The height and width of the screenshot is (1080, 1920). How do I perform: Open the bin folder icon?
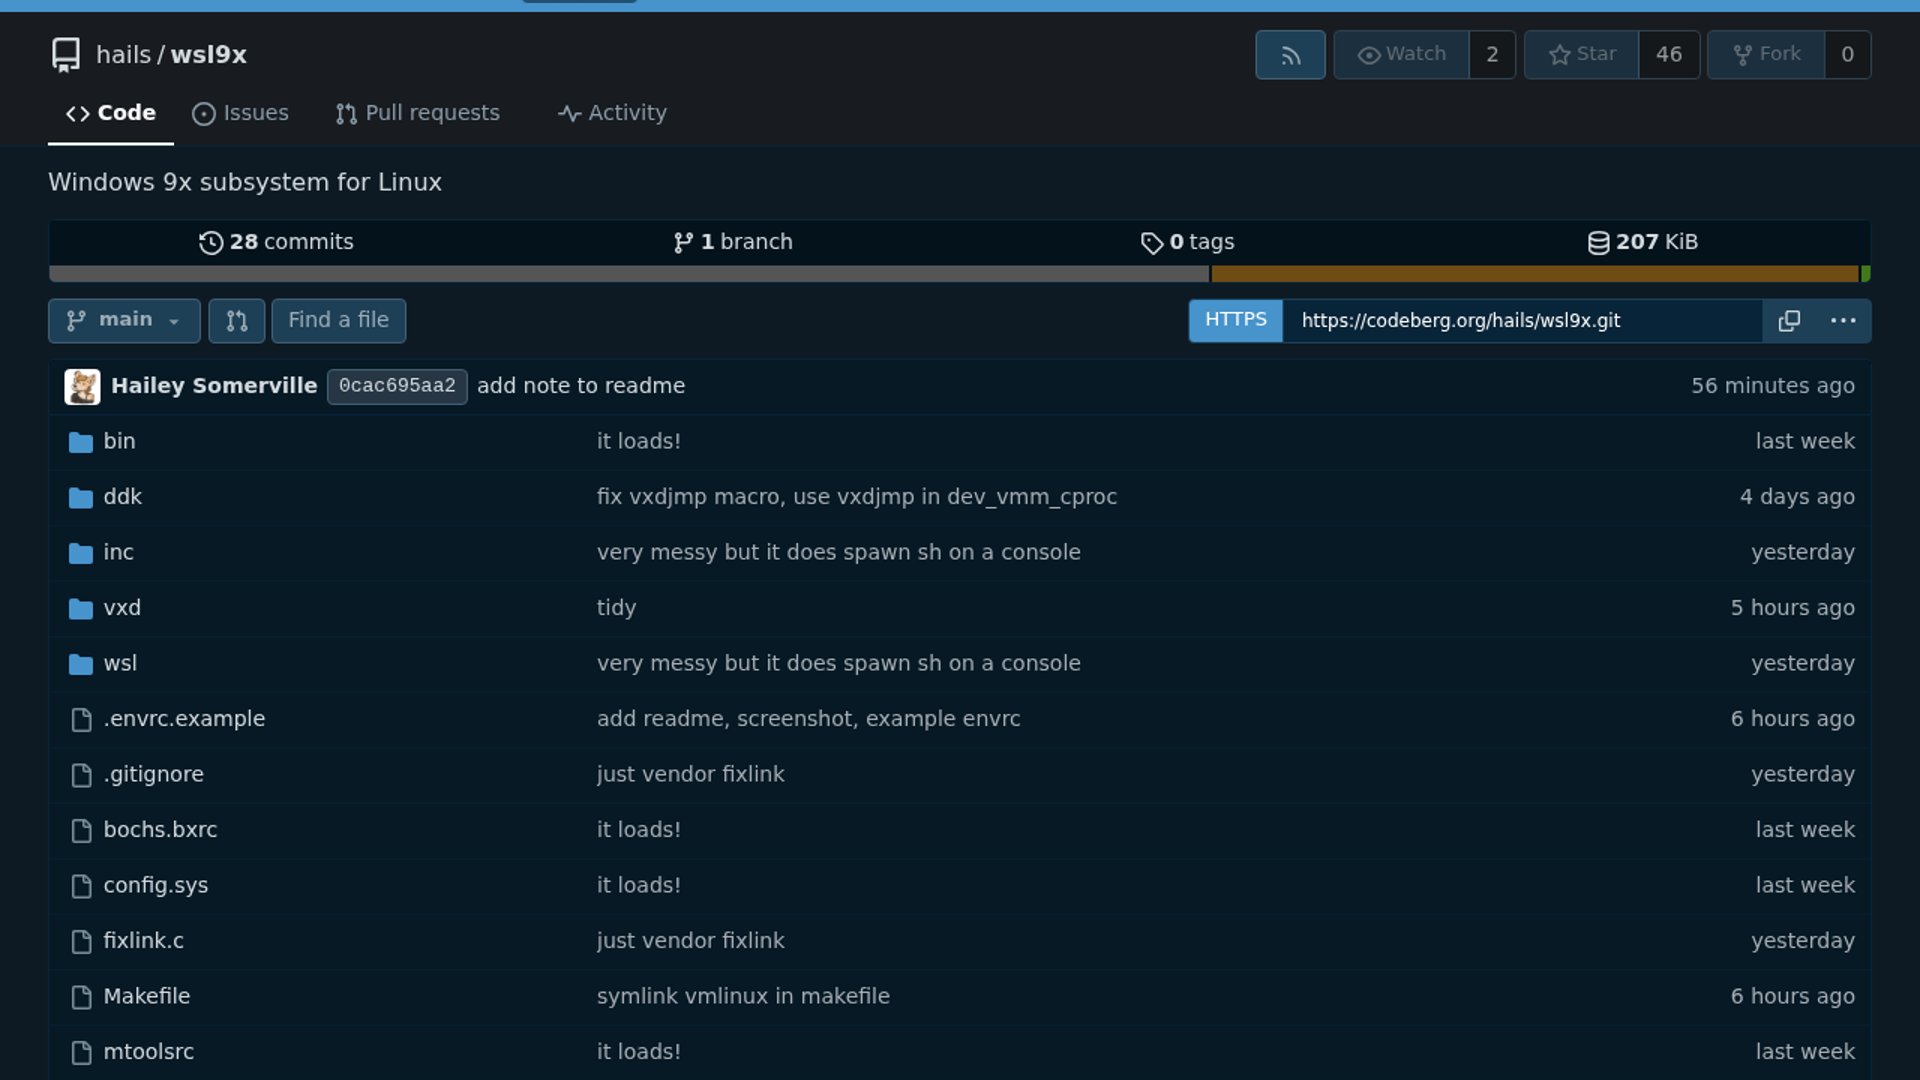tap(81, 442)
